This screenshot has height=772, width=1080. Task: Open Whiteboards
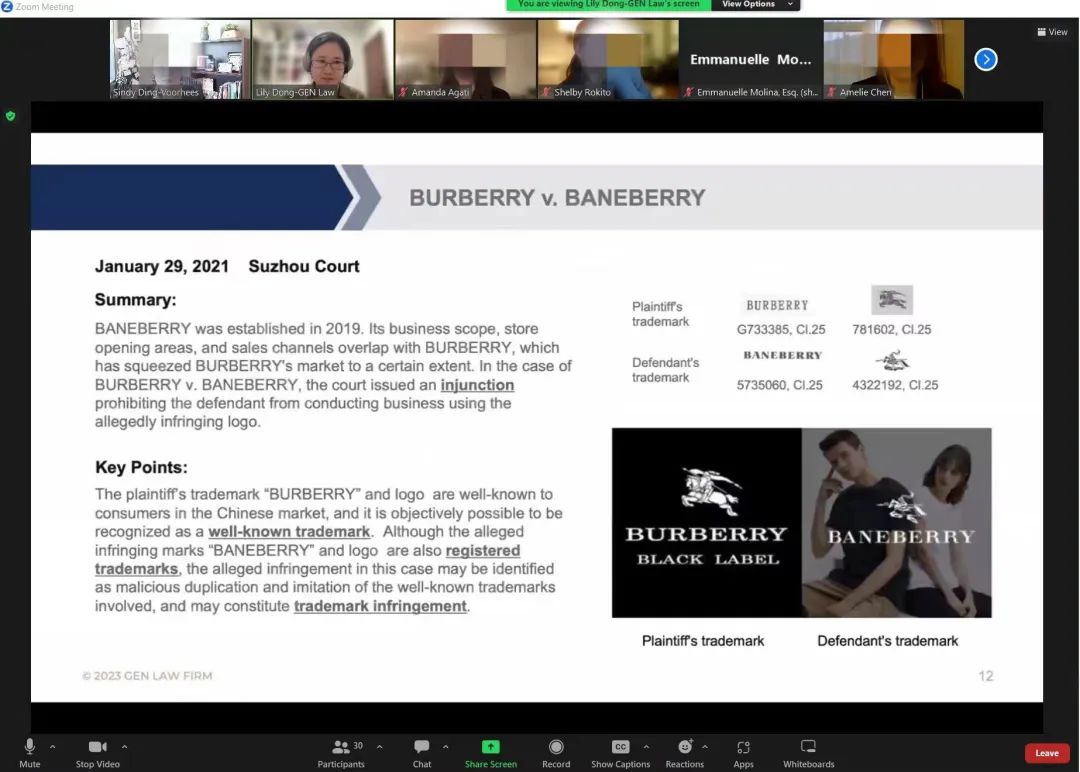[809, 752]
